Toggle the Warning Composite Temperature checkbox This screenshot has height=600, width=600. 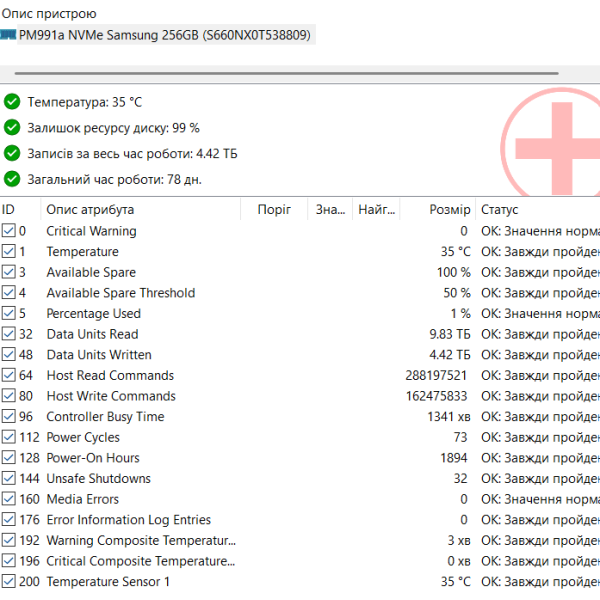click(8, 540)
